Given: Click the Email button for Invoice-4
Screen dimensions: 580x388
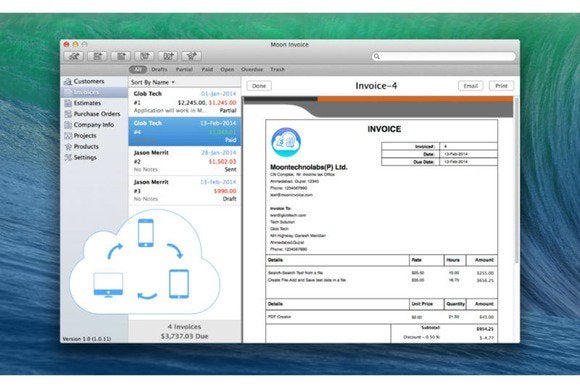Looking at the screenshot, I should (x=471, y=86).
